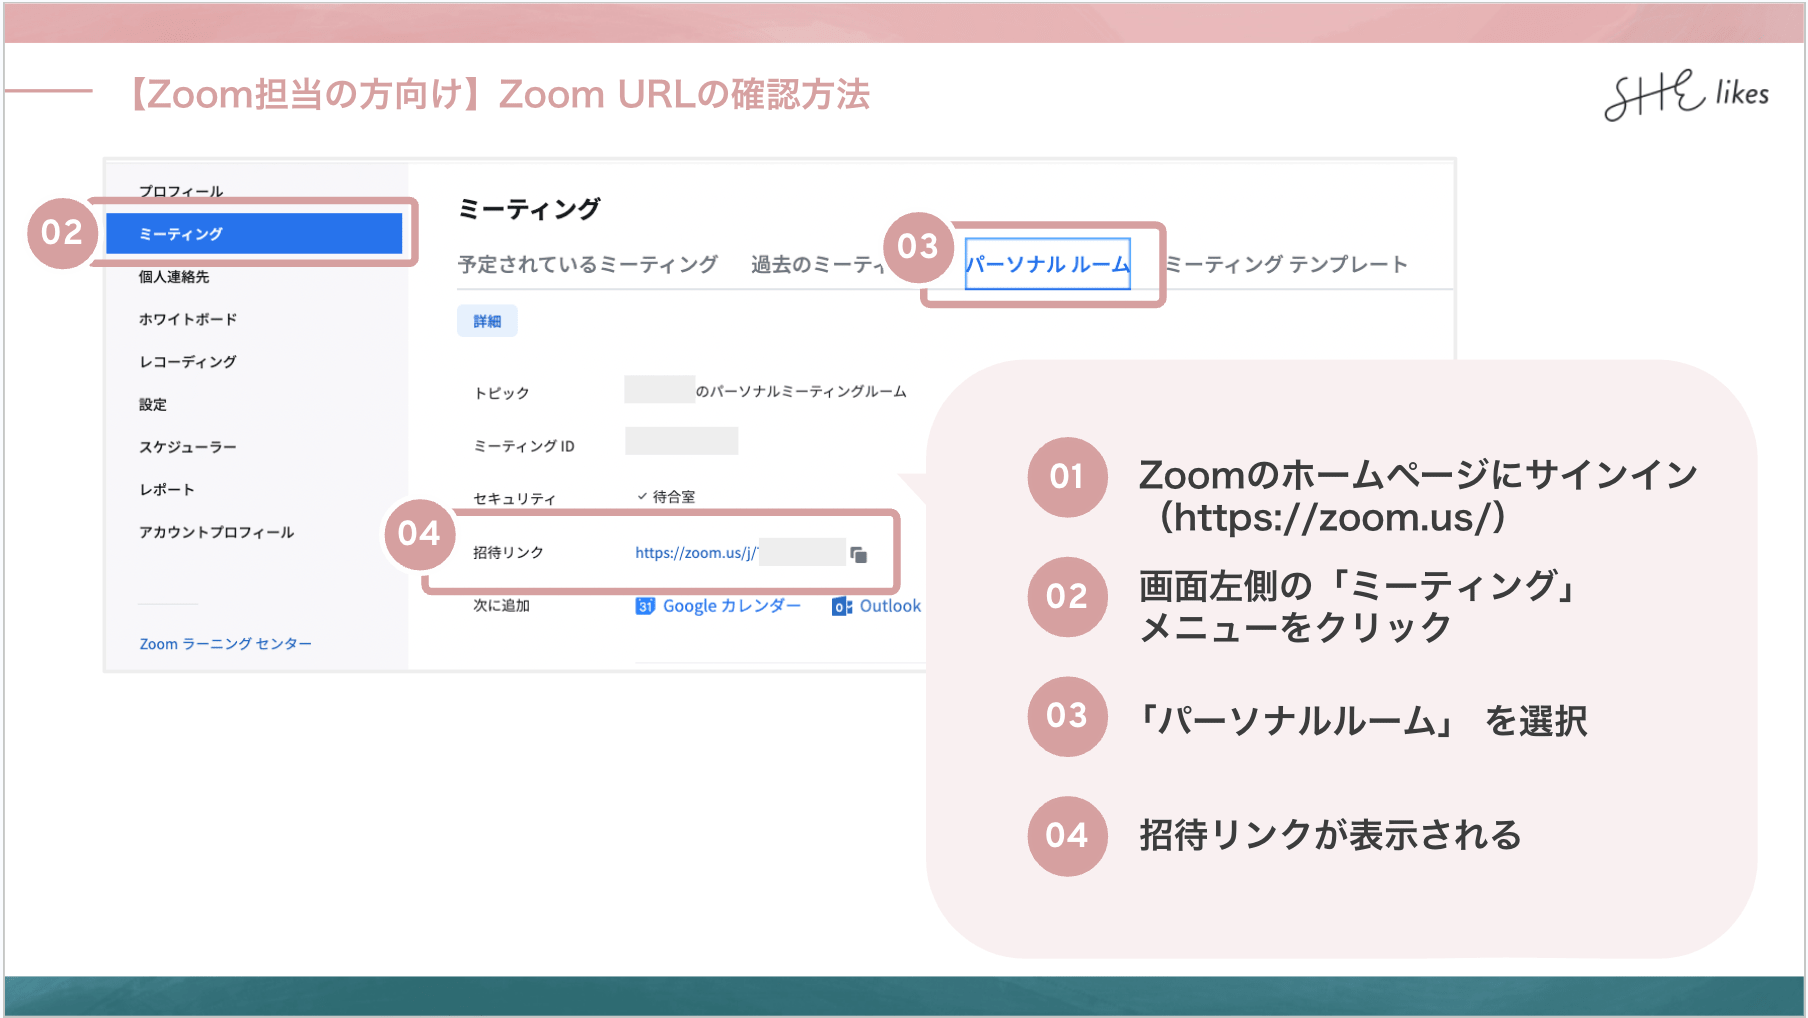
Task: Click the text 「パーソナルルーム」 を選択
Action: coord(1364,721)
